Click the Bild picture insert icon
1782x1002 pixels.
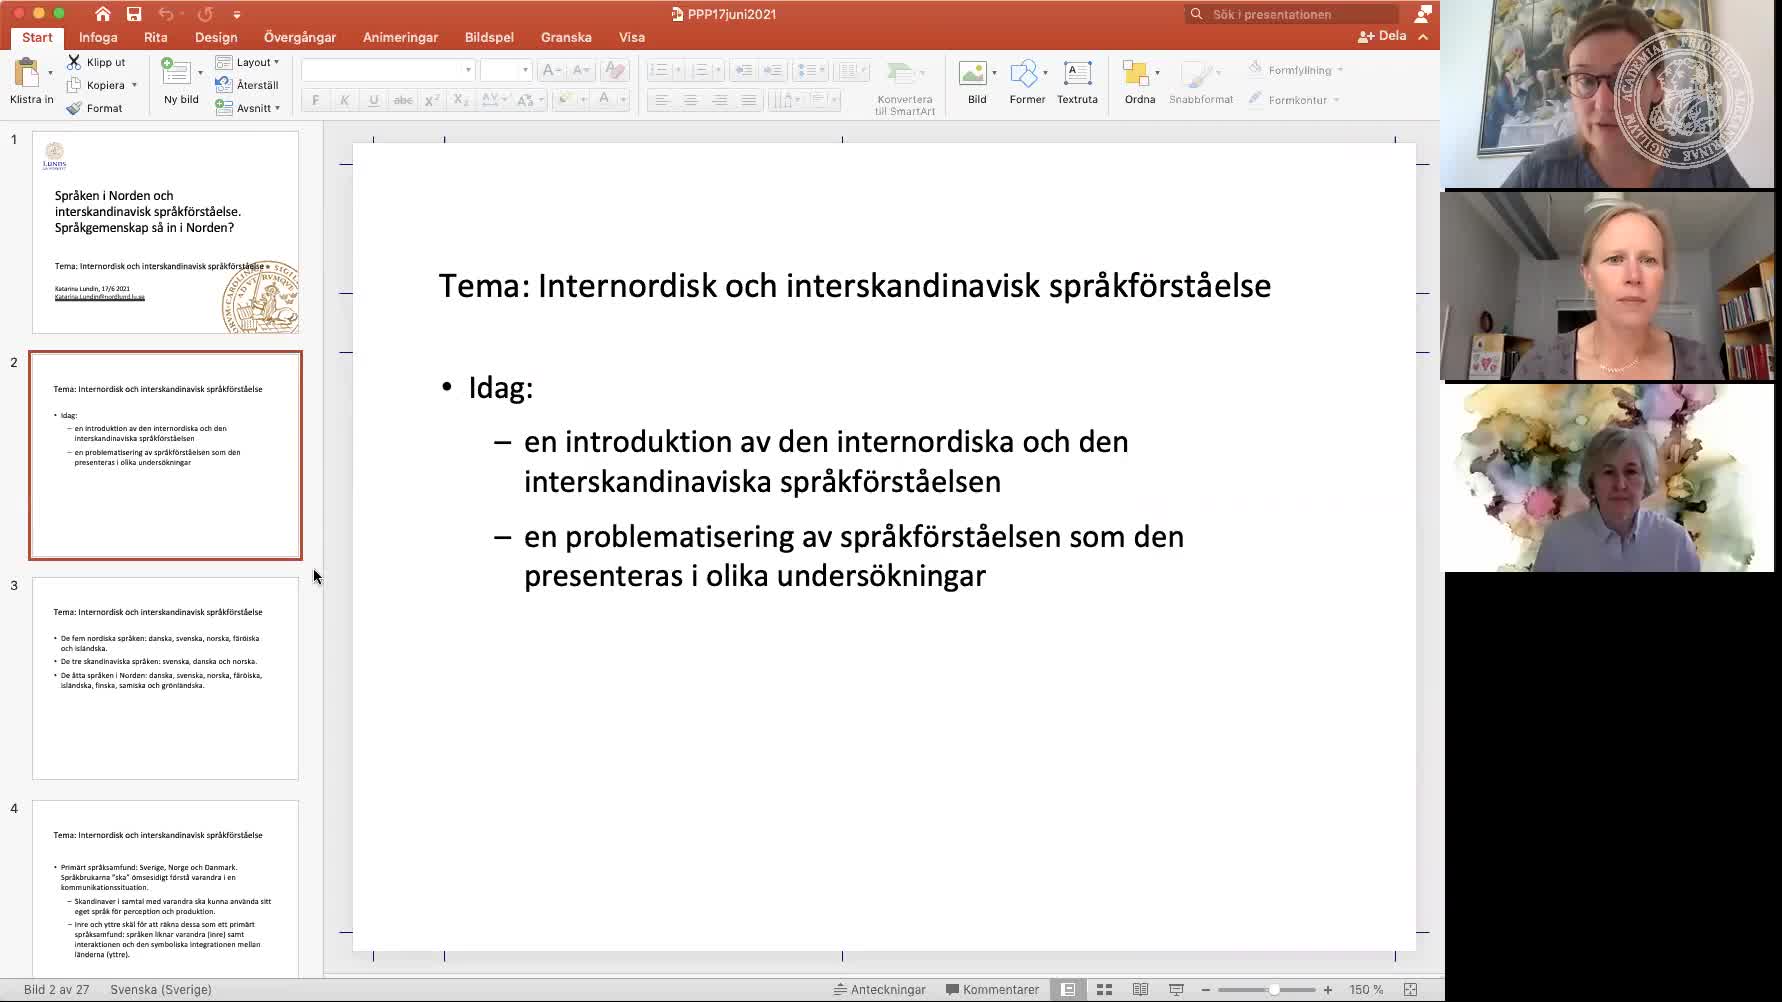click(x=972, y=74)
